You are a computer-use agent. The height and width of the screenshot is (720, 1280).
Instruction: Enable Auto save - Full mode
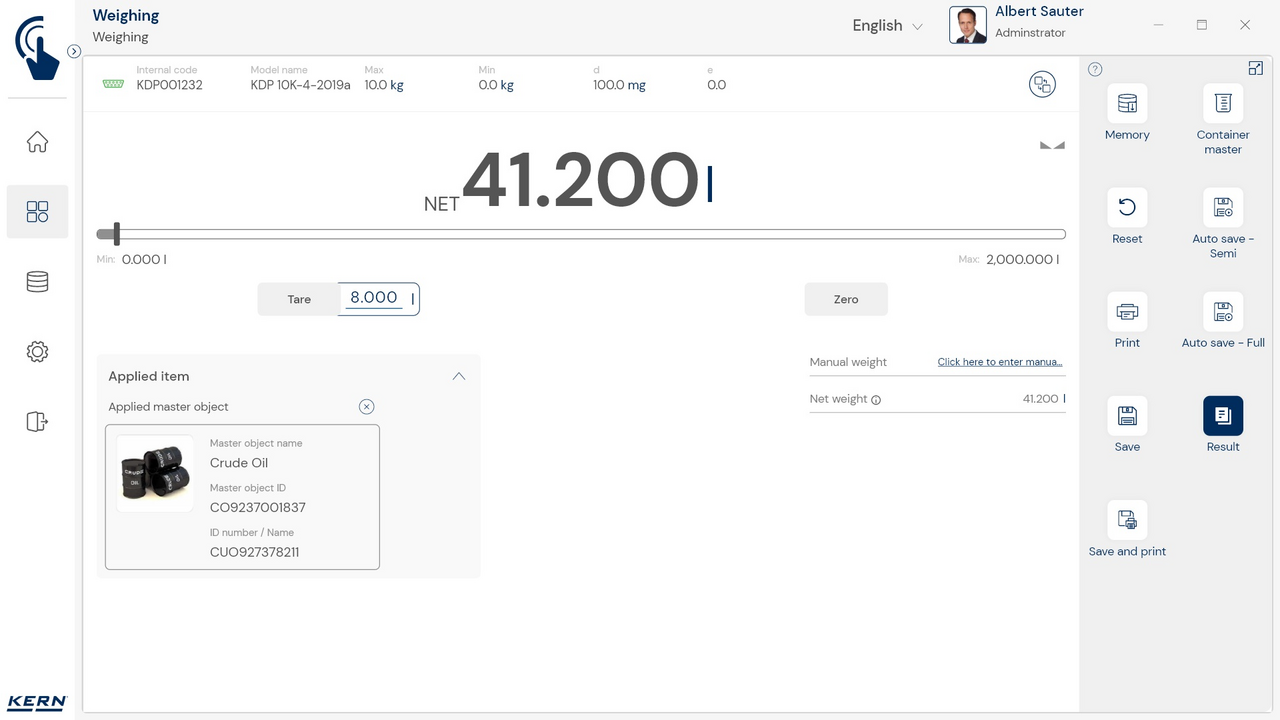[x=1222, y=312]
